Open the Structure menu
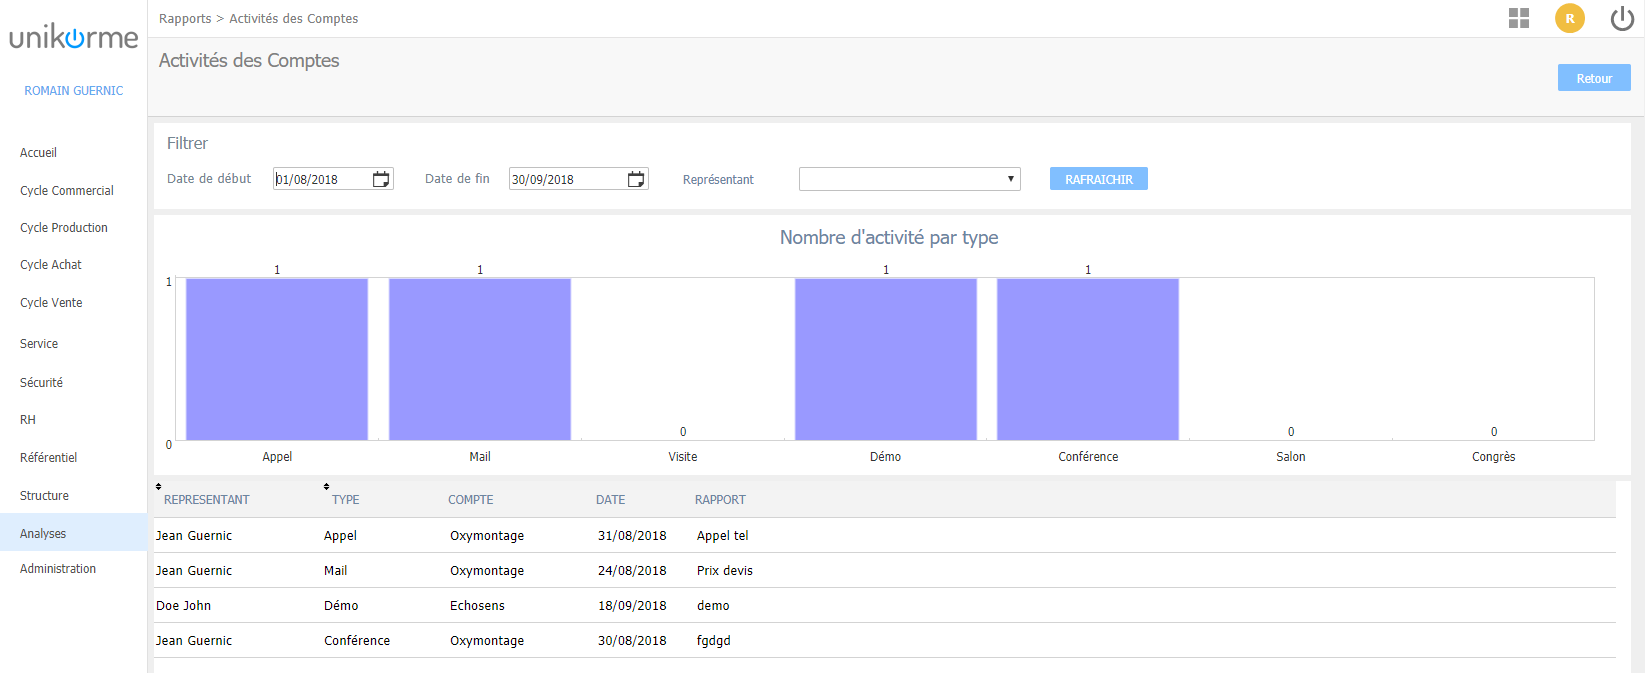Screen dimensions: 1645x673 (x=44, y=496)
